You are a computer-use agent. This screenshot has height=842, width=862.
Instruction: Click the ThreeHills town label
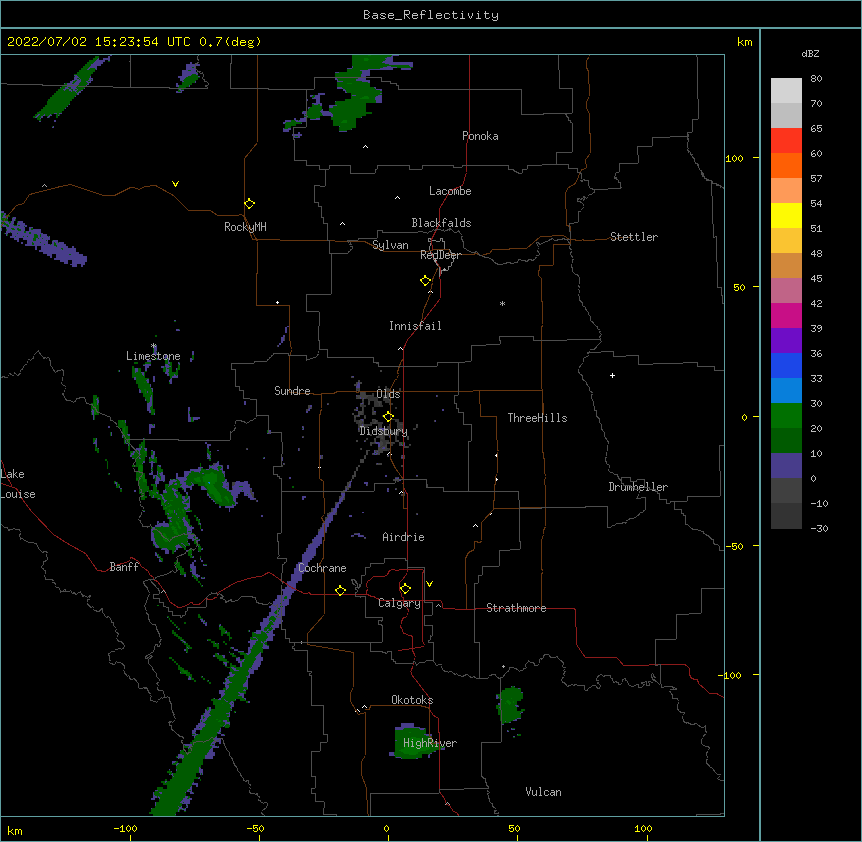(x=537, y=418)
